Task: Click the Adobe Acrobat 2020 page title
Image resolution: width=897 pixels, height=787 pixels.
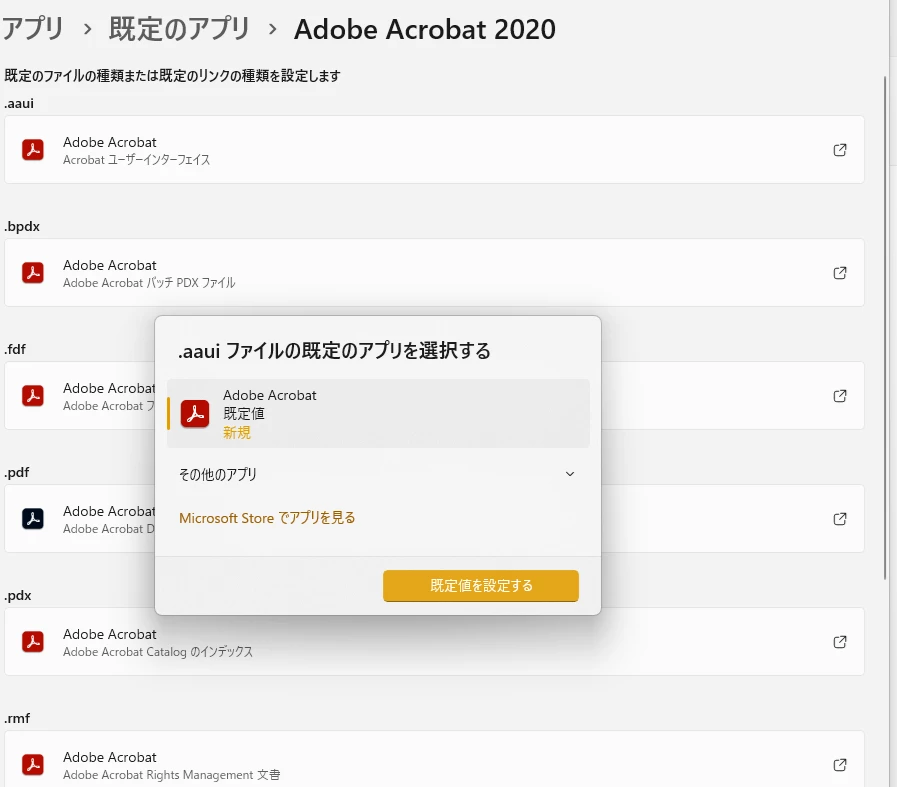Action: pyautogui.click(x=424, y=29)
